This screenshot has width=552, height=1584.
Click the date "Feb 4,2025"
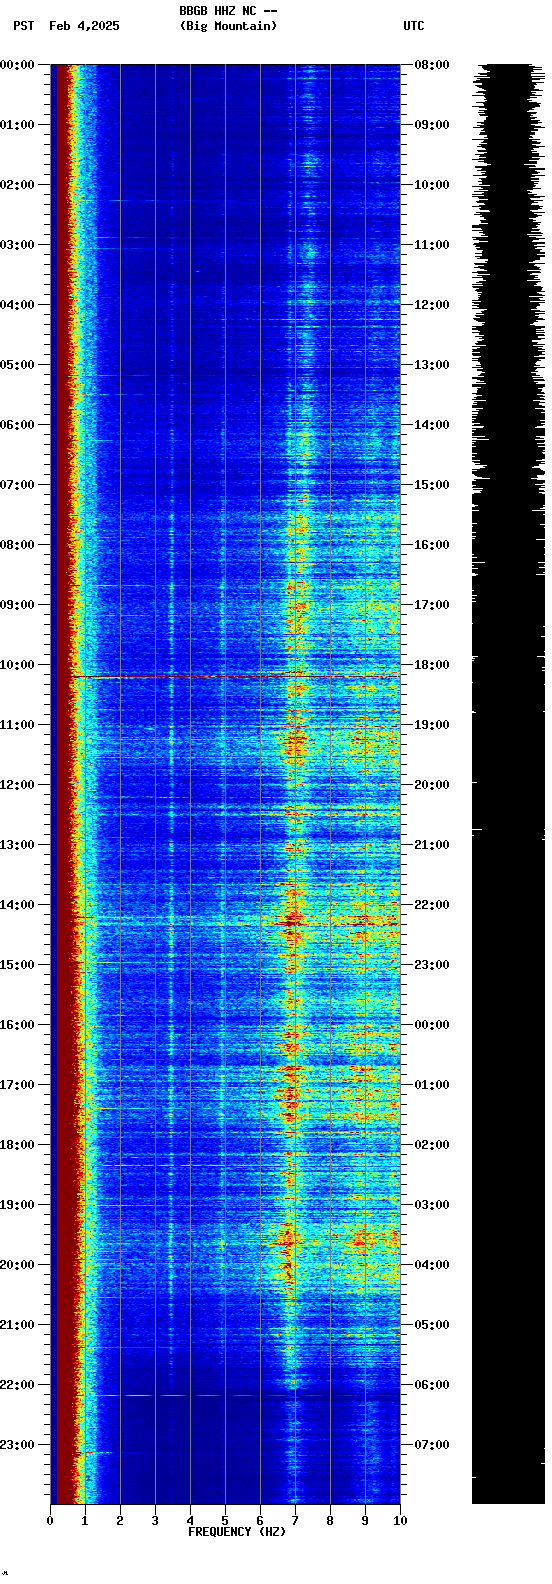(x=84, y=26)
